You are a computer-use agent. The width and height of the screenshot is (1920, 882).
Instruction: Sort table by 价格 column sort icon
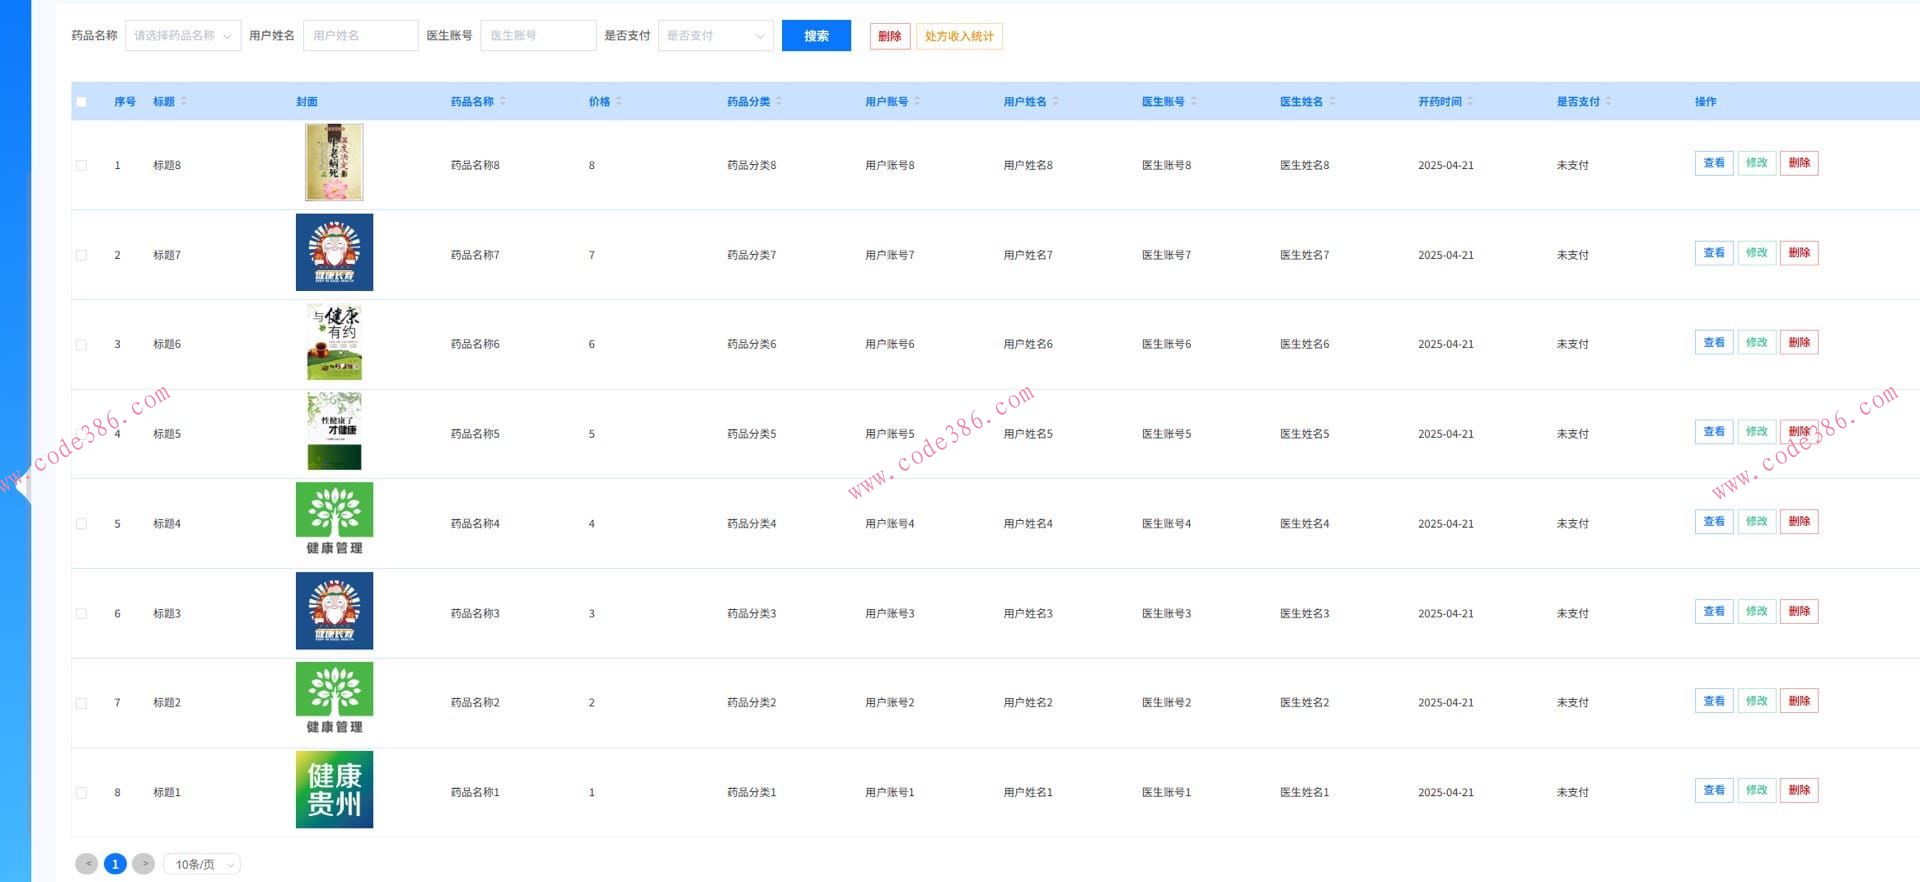pos(619,101)
